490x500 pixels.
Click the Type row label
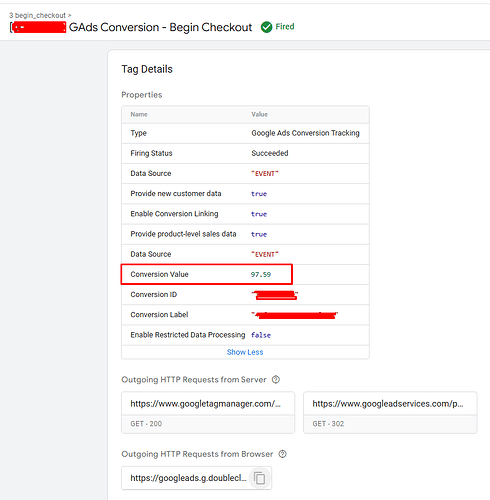pyautogui.click(x=138, y=133)
